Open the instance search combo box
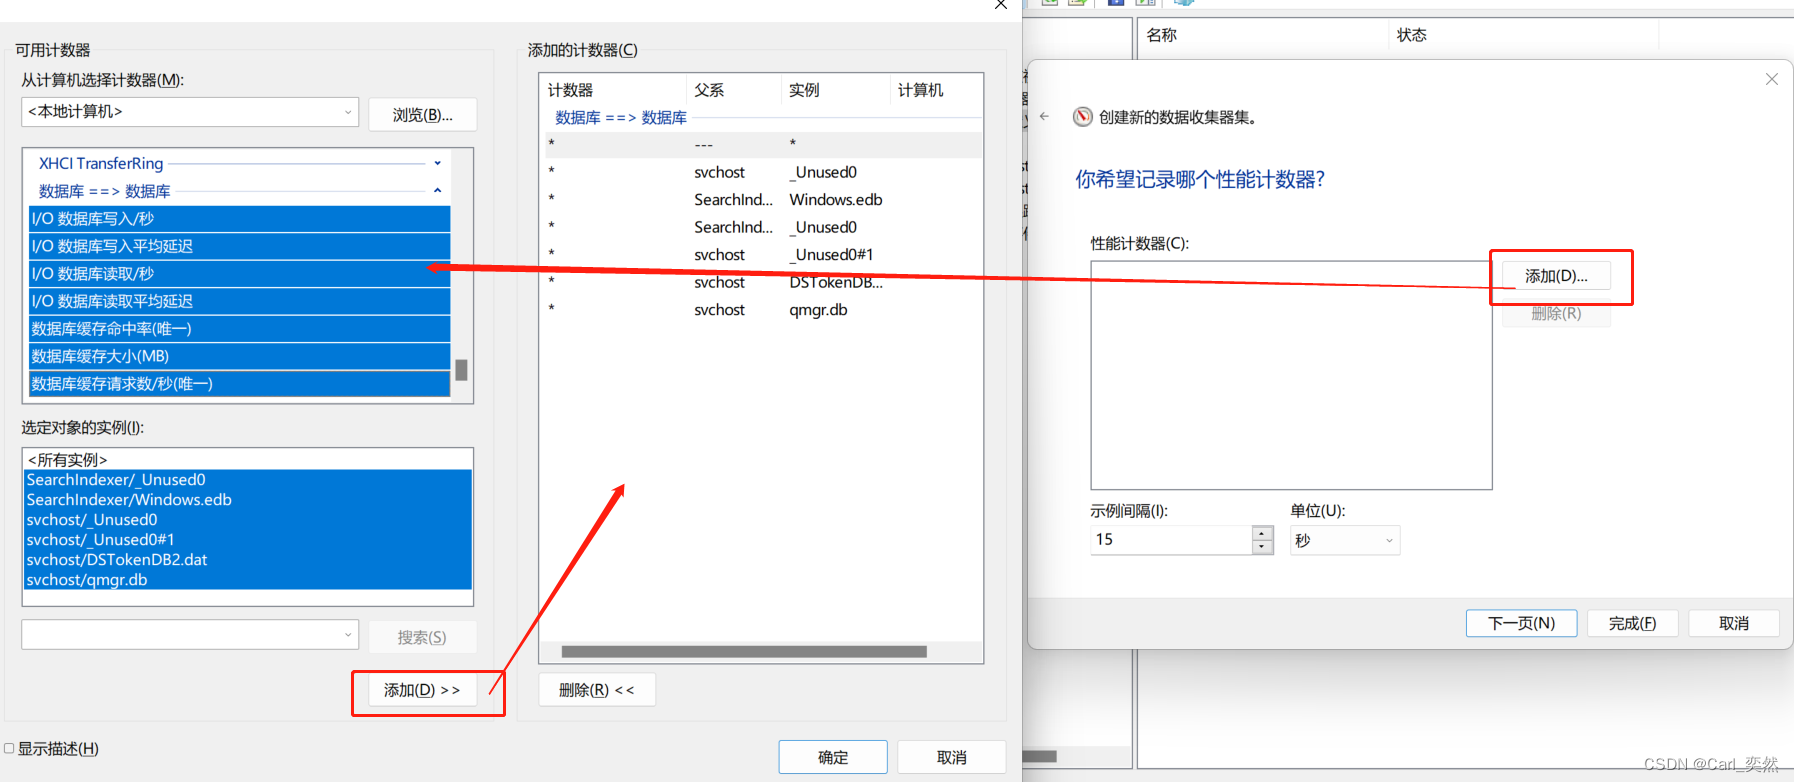Image resolution: width=1794 pixels, height=782 pixels. click(190, 634)
